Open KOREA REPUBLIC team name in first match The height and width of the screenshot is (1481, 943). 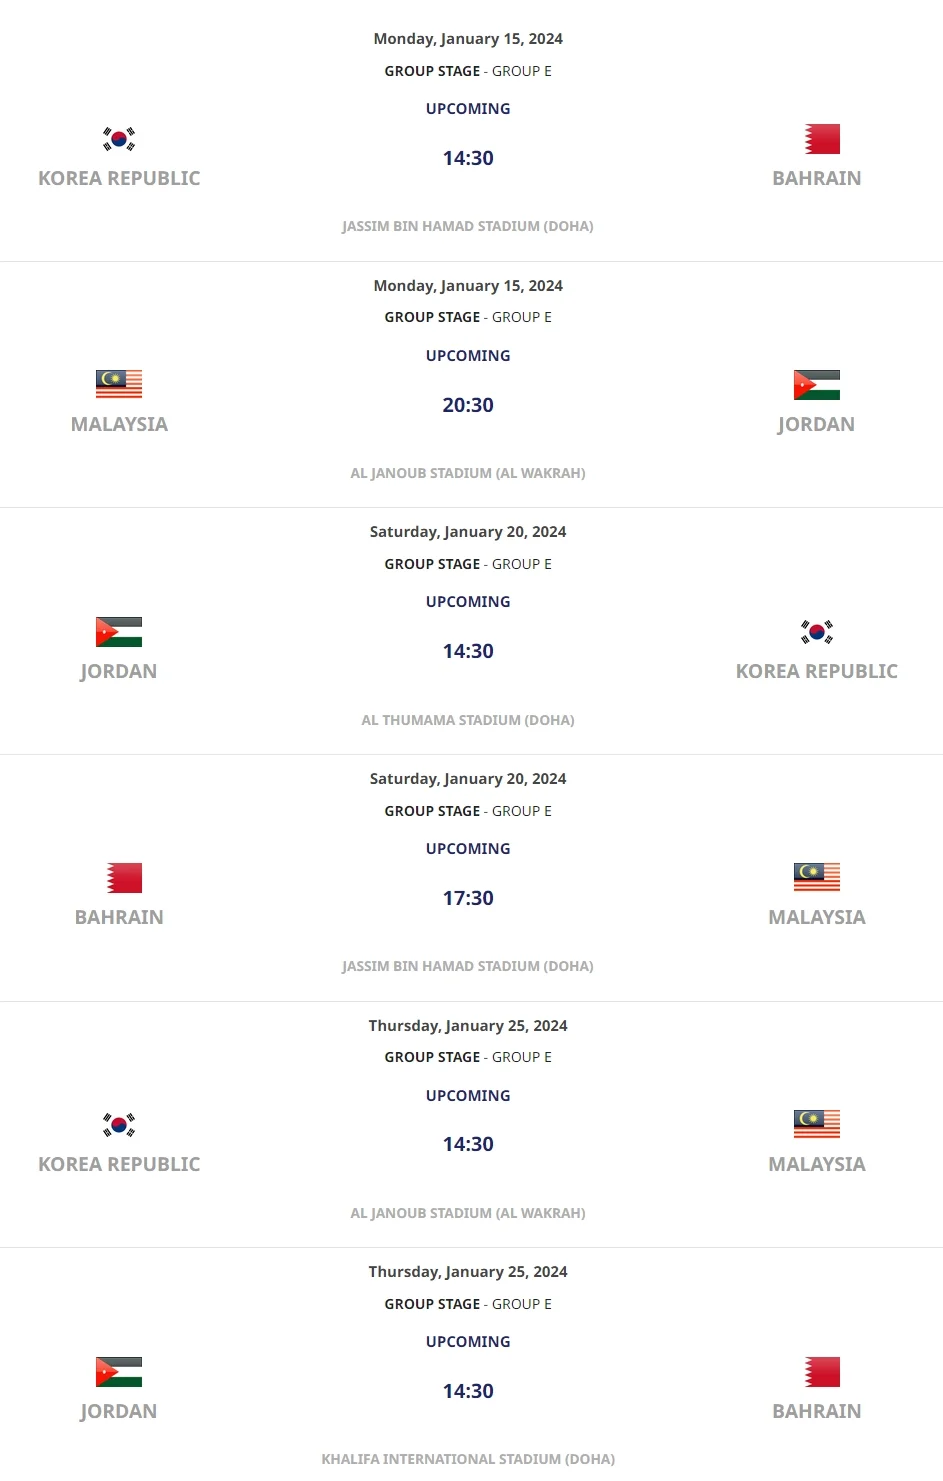click(119, 178)
